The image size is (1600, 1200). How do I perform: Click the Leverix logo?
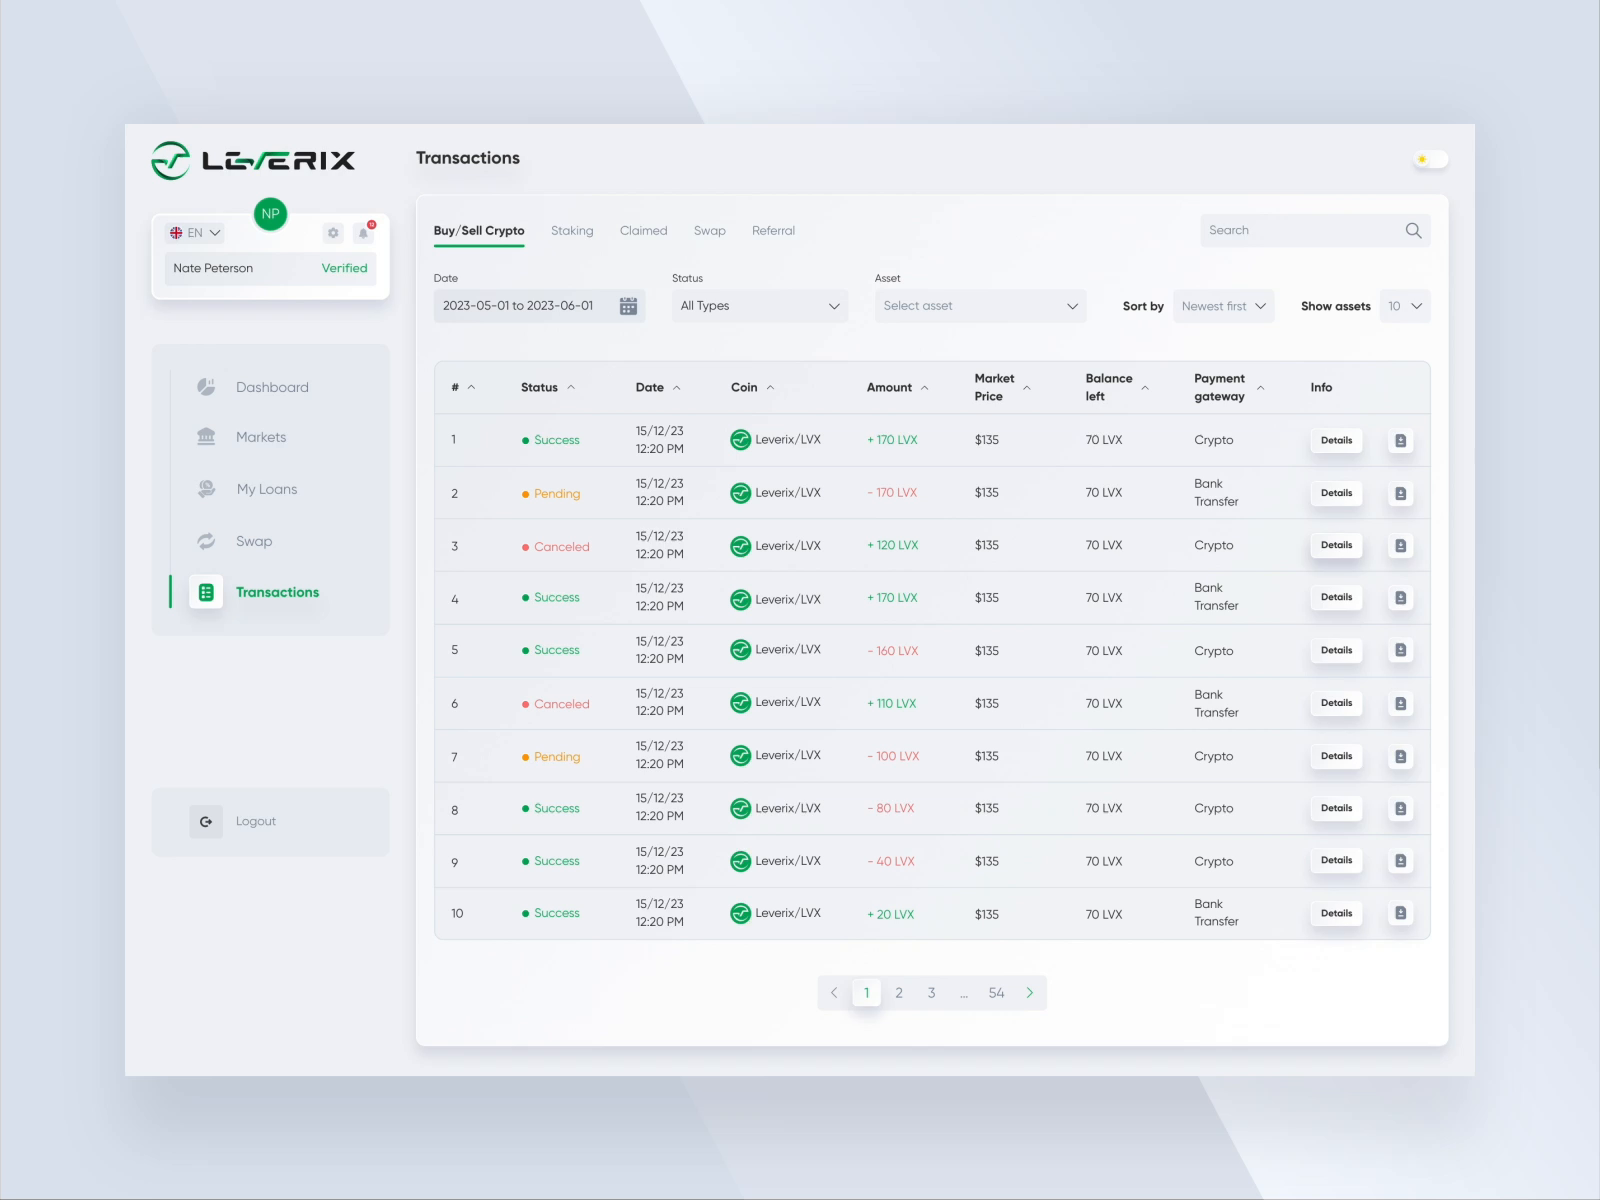click(253, 160)
